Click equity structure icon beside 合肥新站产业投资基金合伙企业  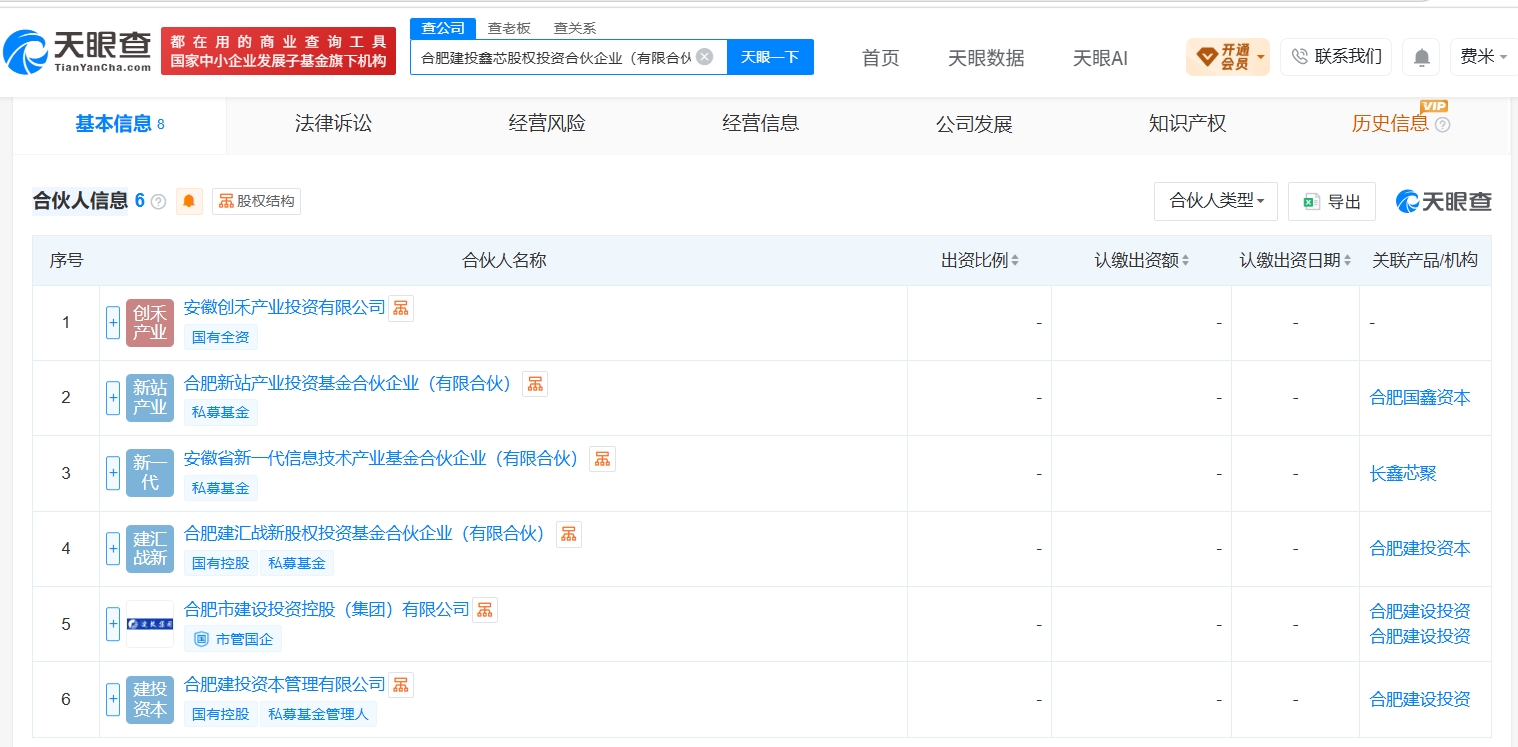535,384
